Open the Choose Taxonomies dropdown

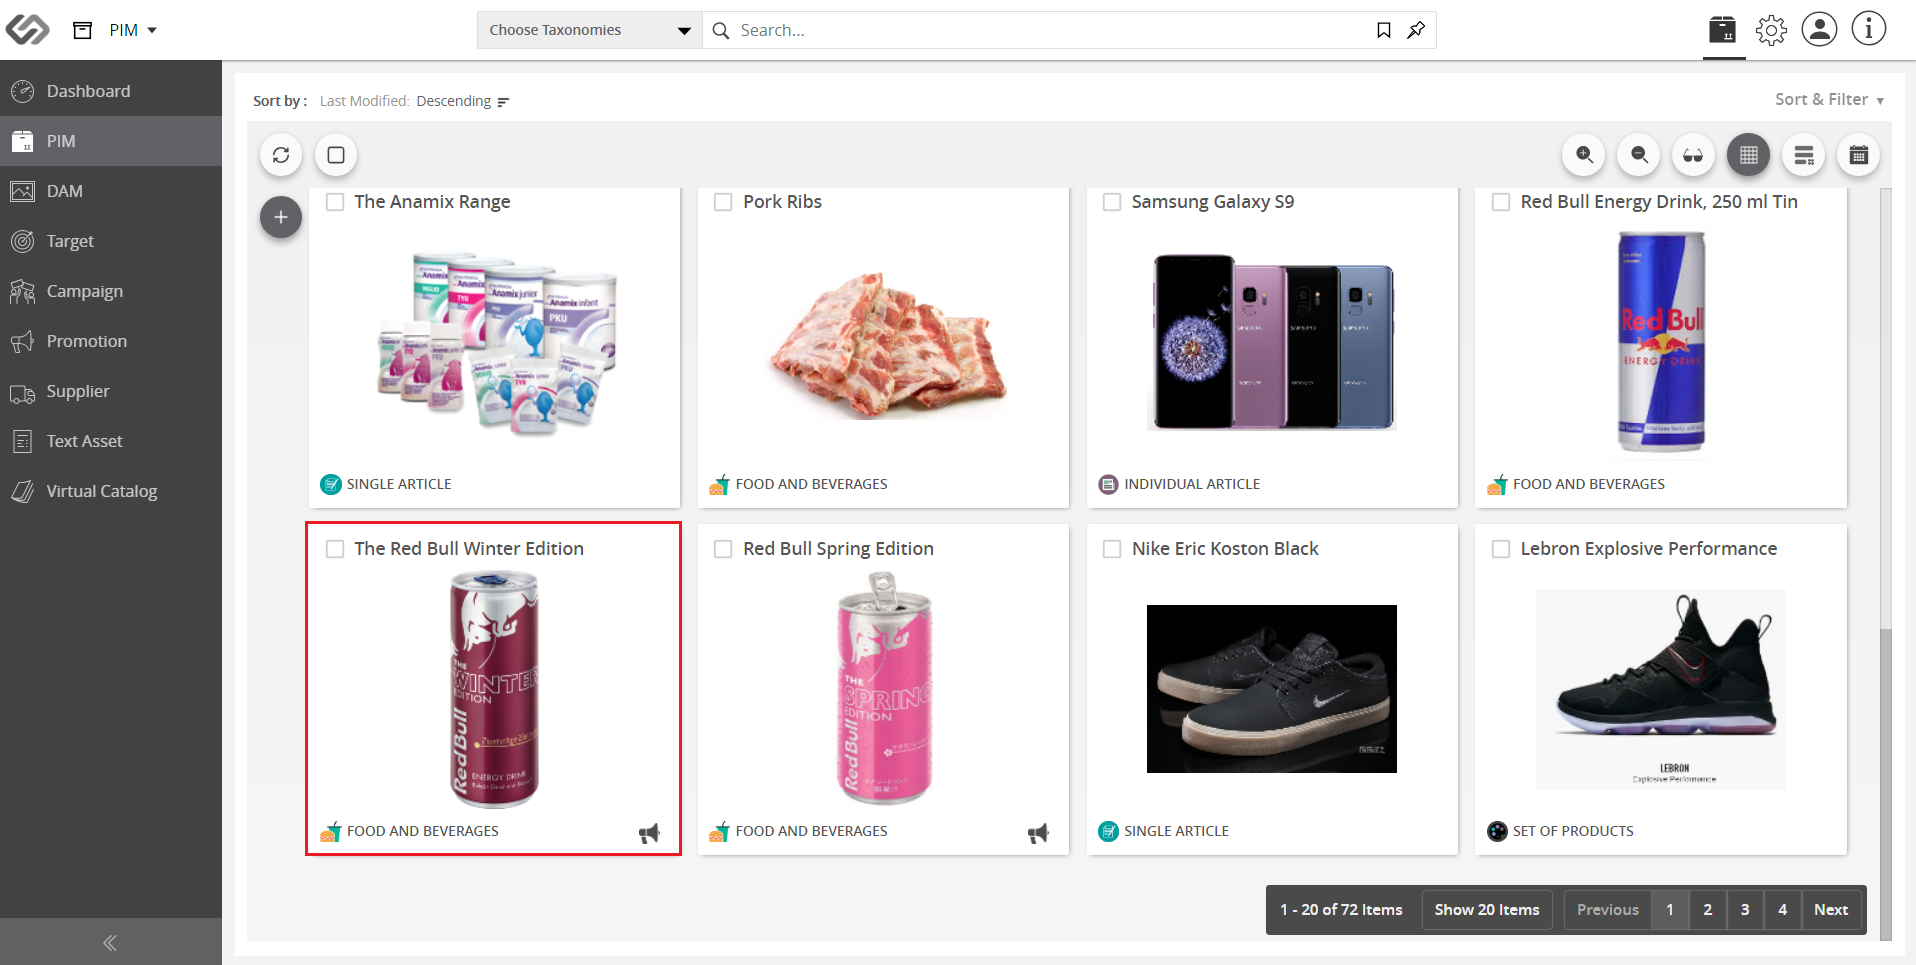pyautogui.click(x=590, y=30)
